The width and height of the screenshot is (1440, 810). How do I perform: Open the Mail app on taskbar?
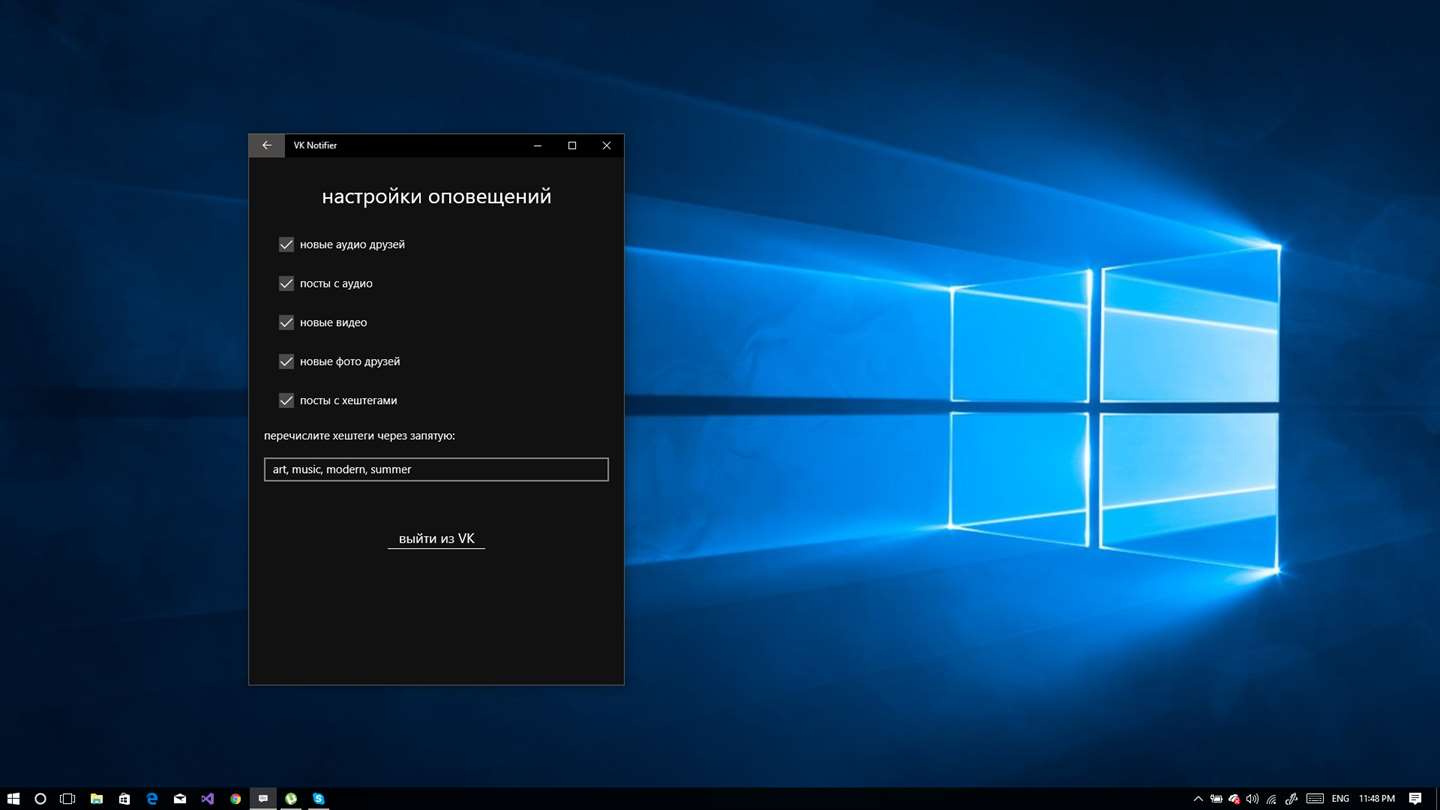pos(180,799)
